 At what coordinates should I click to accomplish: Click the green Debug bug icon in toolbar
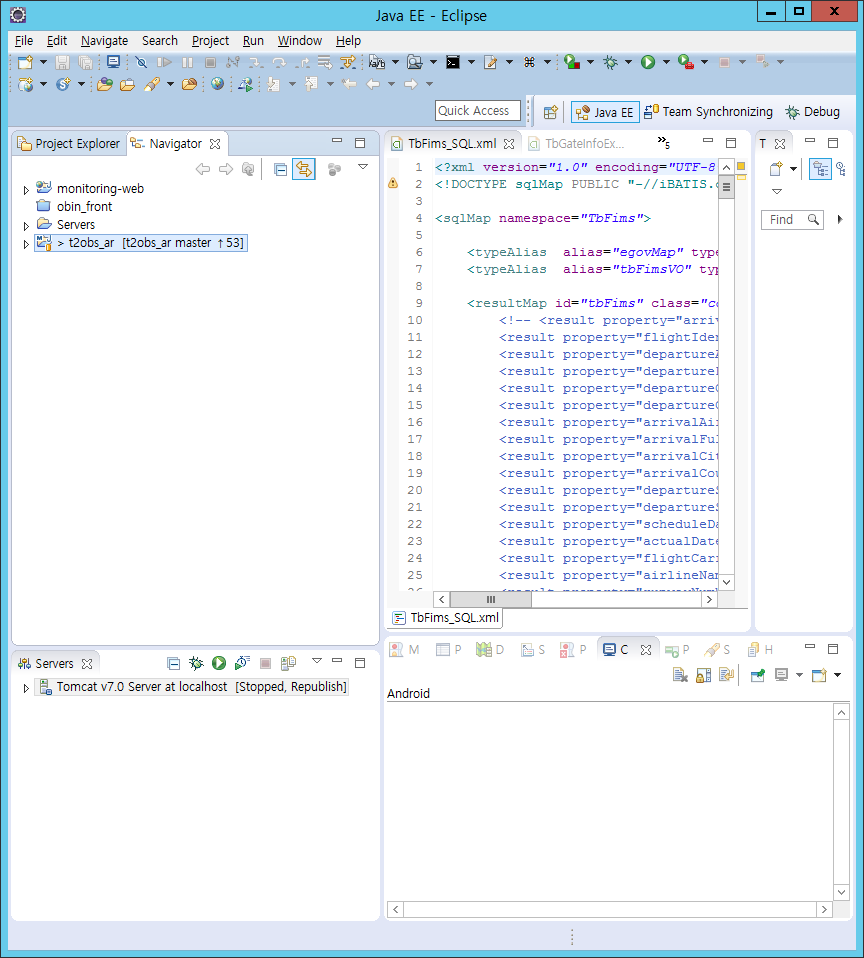click(x=610, y=62)
